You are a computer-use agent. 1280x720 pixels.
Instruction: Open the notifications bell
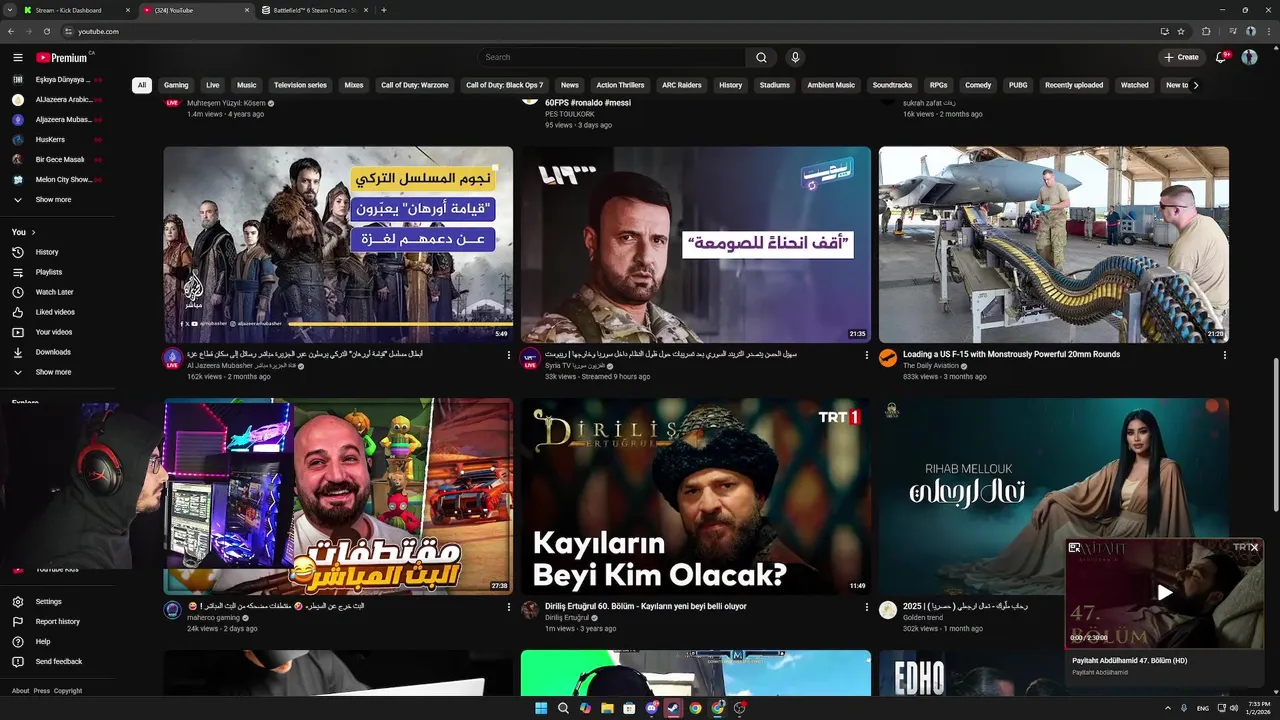click(1220, 57)
